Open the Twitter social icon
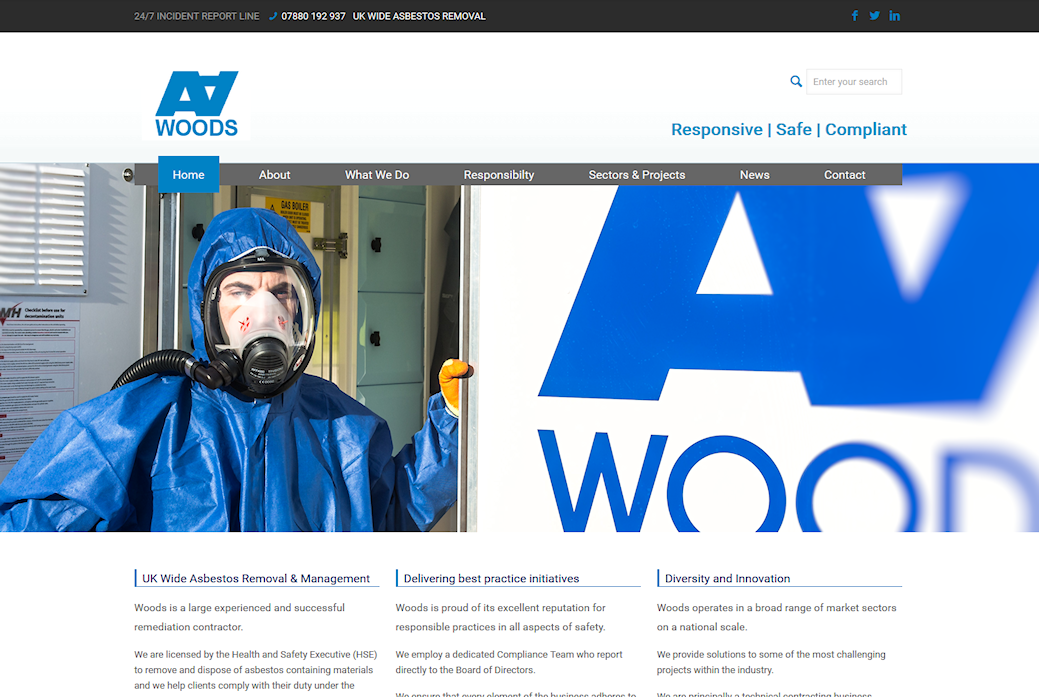 [x=874, y=16]
